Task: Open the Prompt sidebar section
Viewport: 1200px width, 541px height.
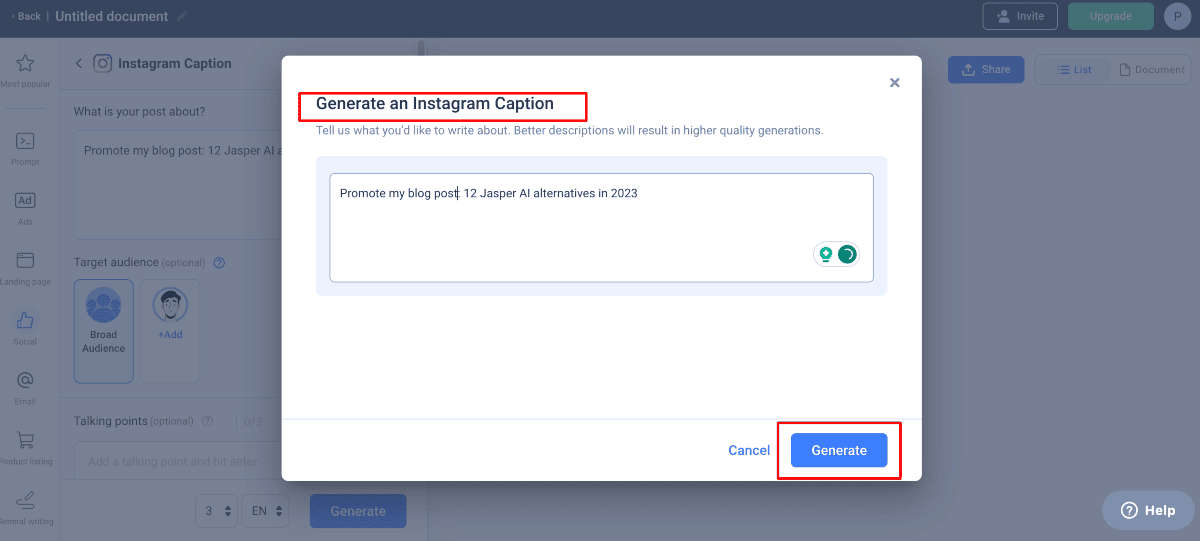Action: [x=26, y=147]
